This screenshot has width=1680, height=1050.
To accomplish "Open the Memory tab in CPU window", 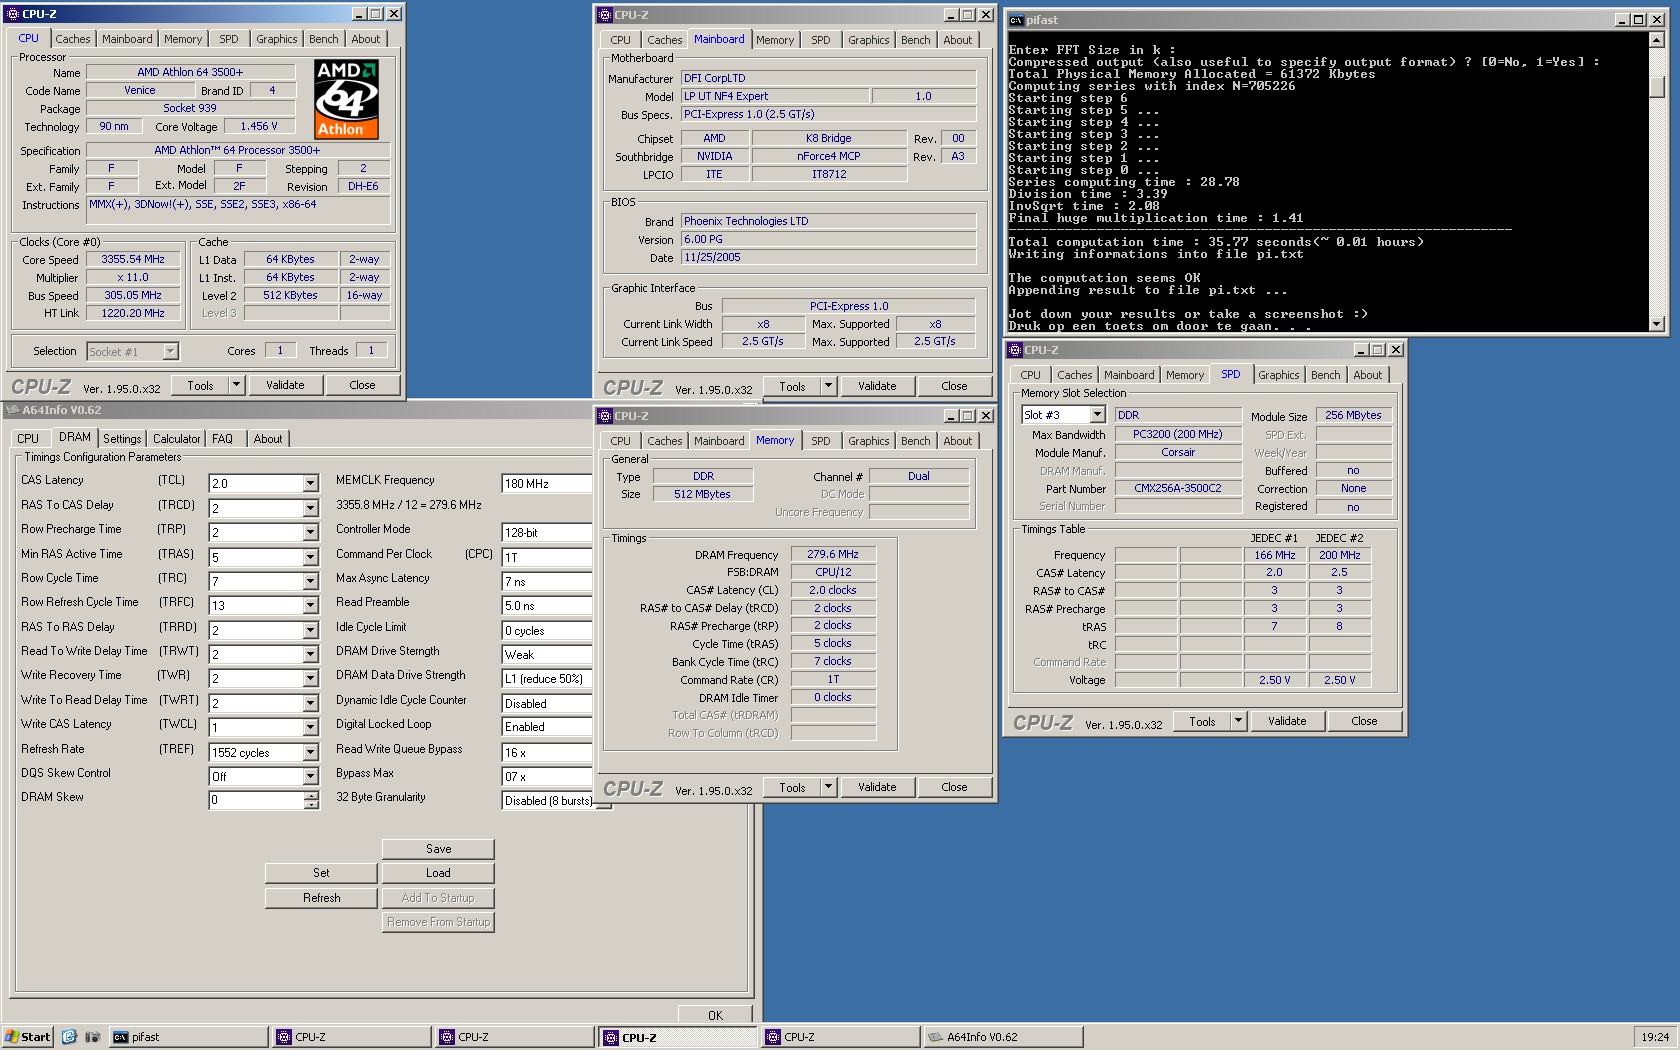I will click(183, 39).
